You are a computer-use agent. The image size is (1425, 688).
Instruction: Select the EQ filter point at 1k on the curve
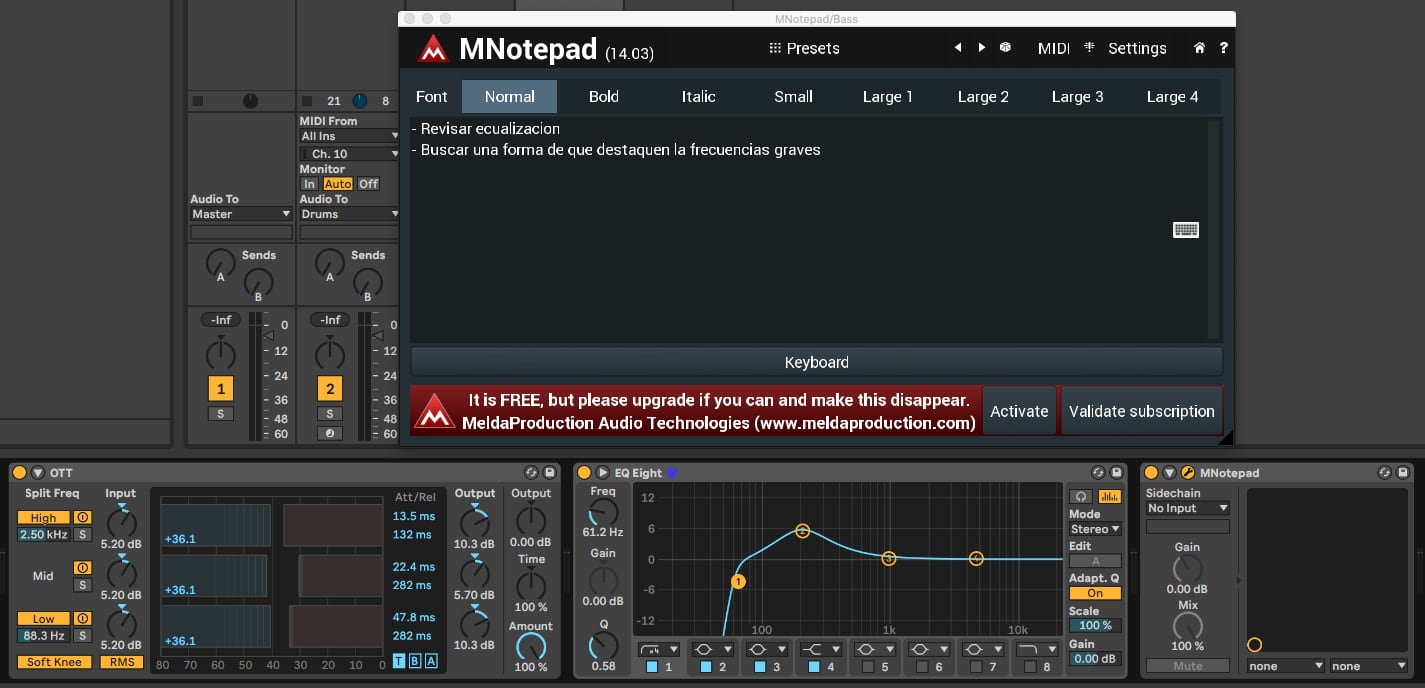click(x=888, y=558)
